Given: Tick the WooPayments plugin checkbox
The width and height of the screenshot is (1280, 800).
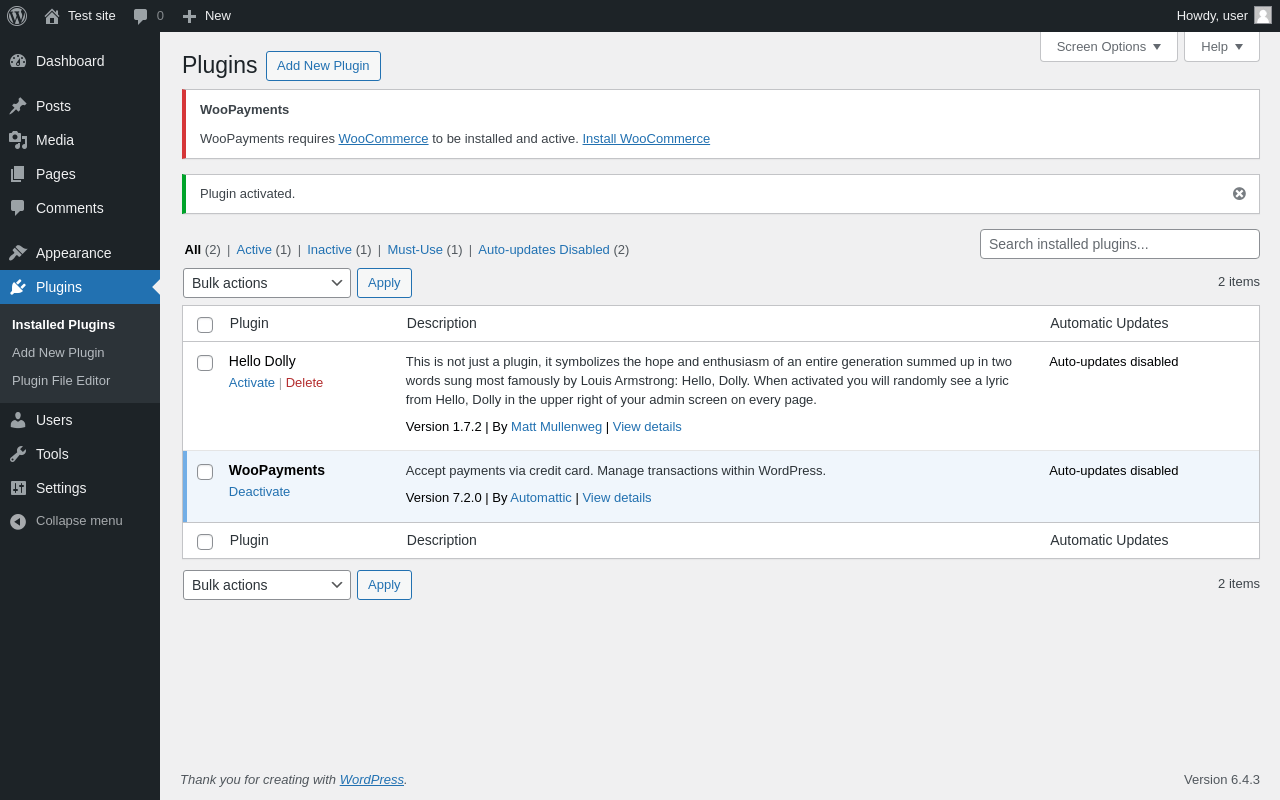Looking at the screenshot, I should 205,472.
